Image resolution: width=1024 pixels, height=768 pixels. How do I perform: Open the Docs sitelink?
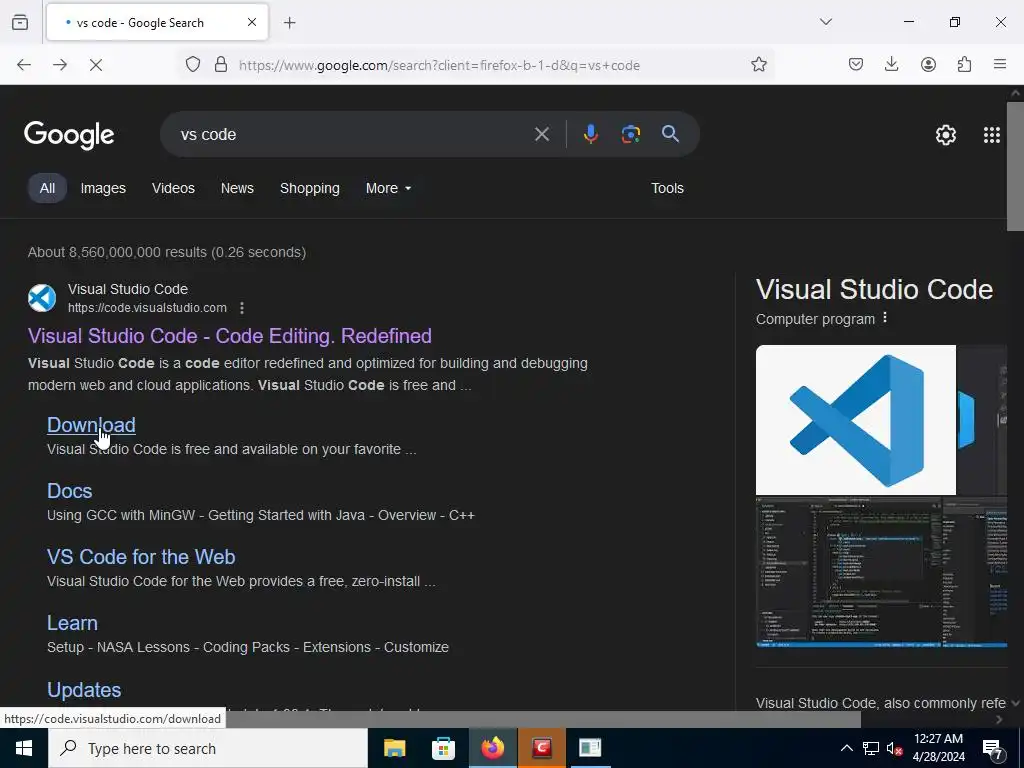click(70, 491)
